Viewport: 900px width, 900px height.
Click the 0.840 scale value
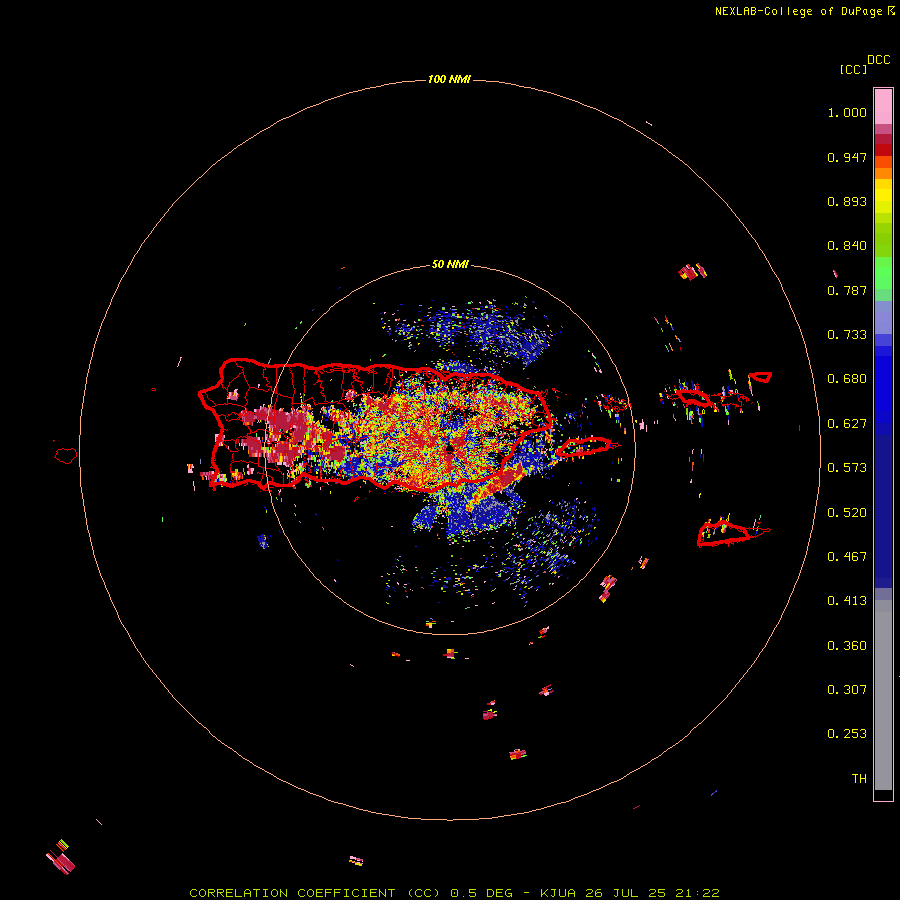[x=847, y=246]
